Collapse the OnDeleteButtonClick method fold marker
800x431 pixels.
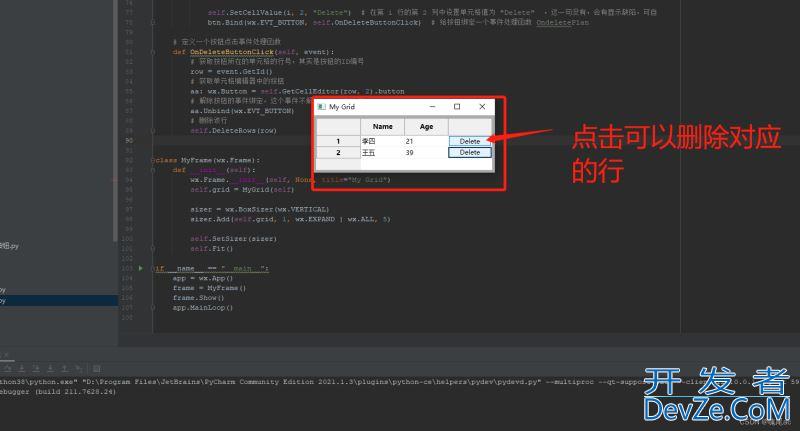(x=153, y=52)
